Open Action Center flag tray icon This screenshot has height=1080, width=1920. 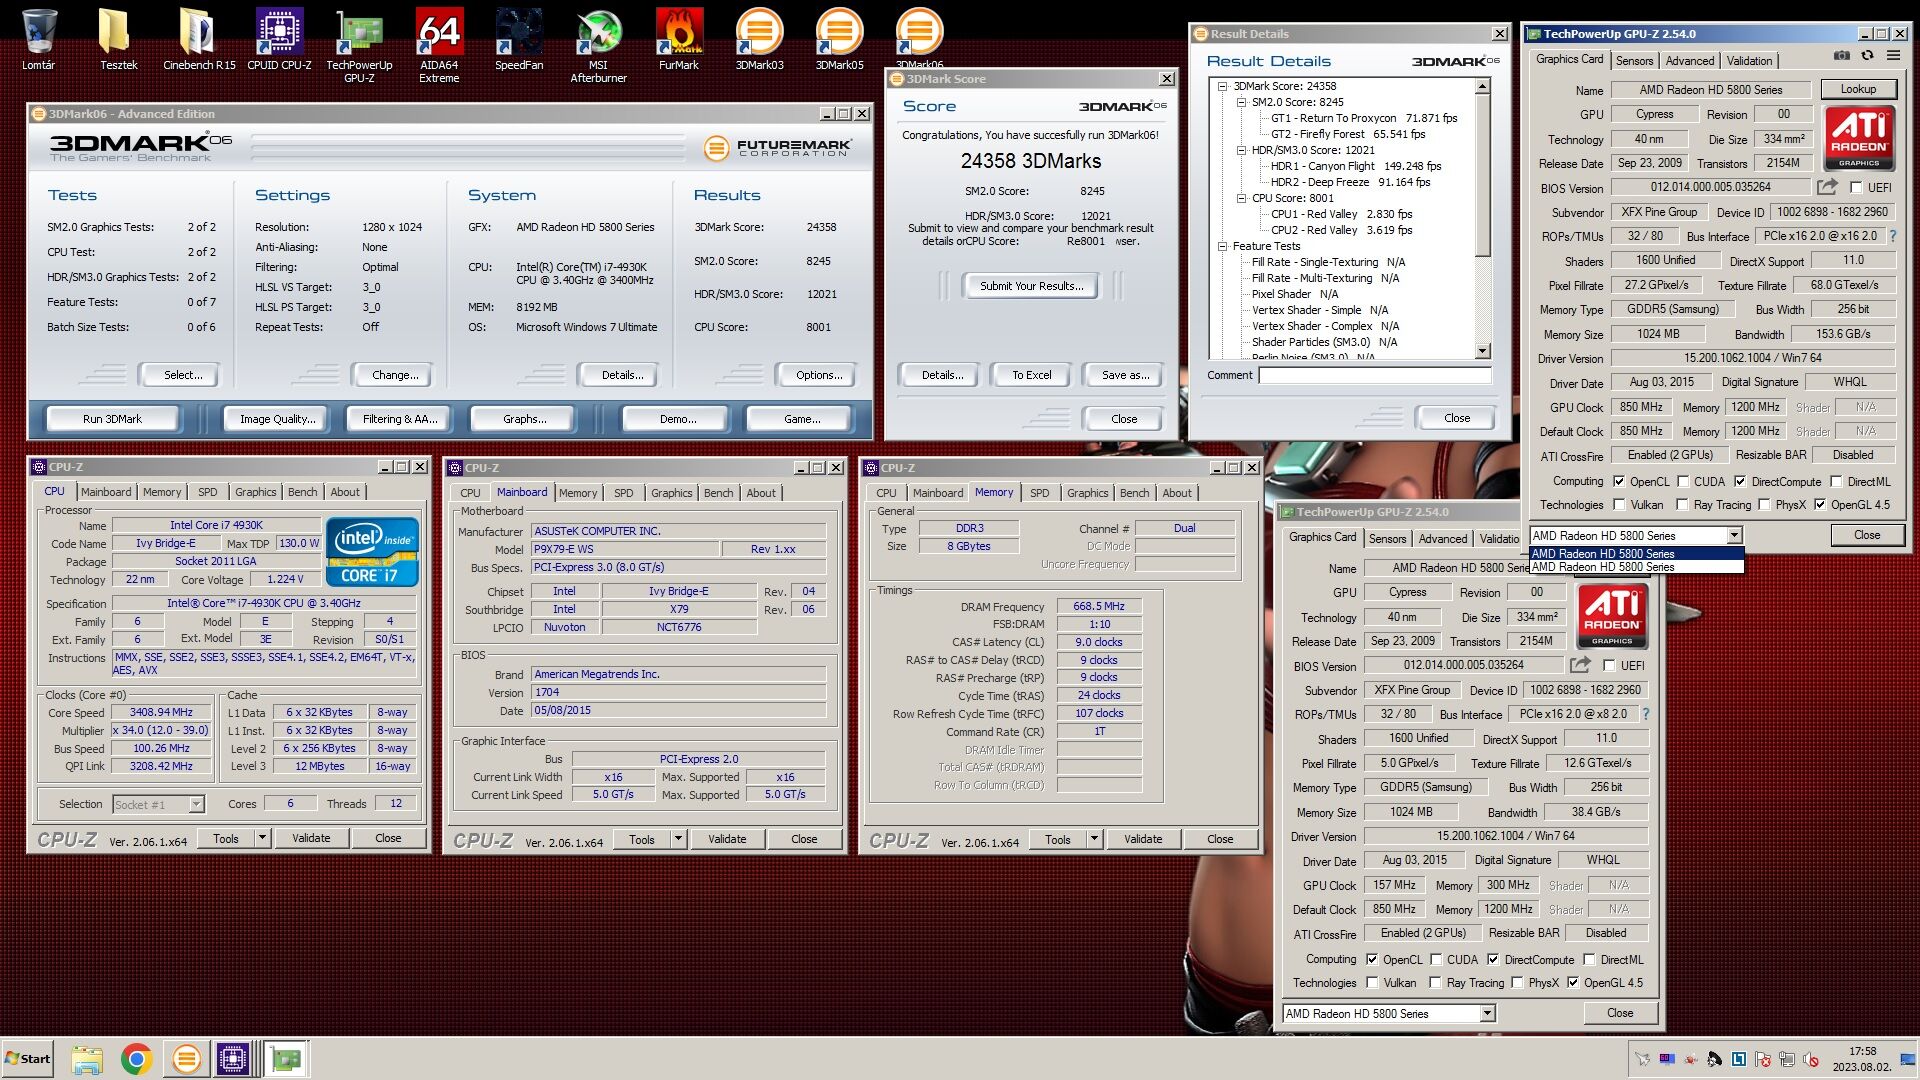pyautogui.click(x=1762, y=1059)
